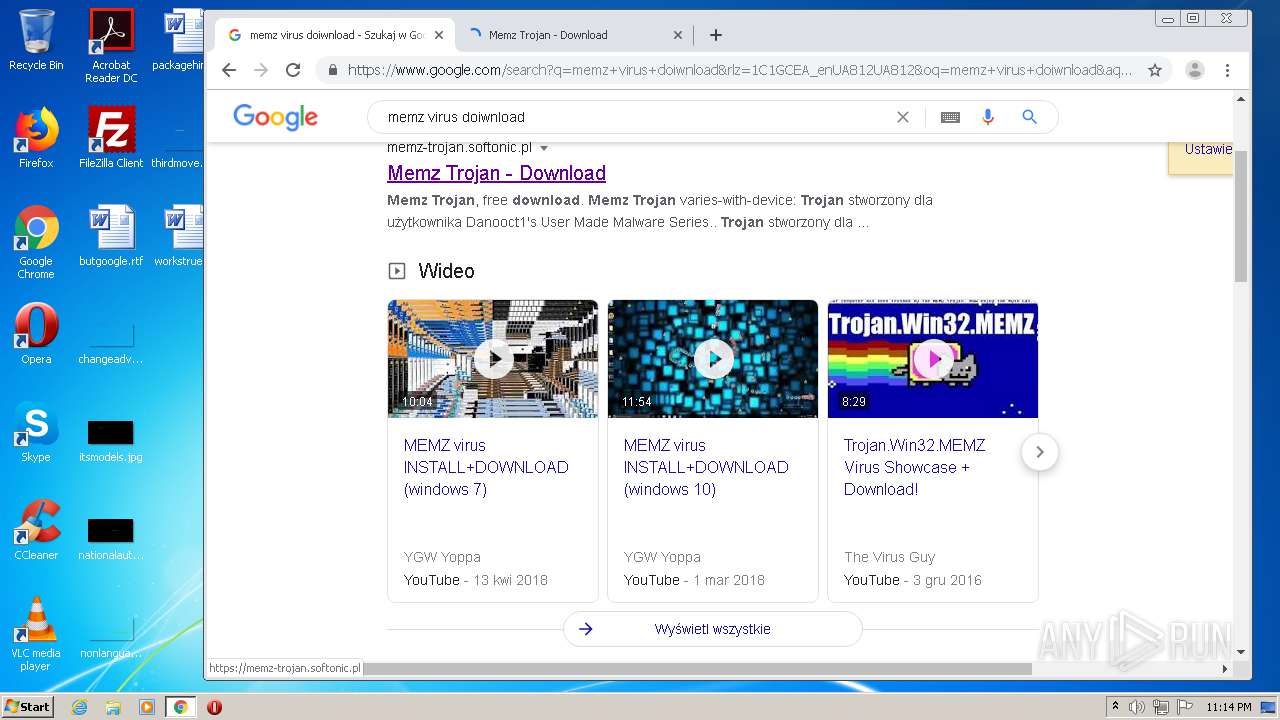Select the Google Chrome desktop shortcut
The image size is (1280, 720).
point(36,242)
